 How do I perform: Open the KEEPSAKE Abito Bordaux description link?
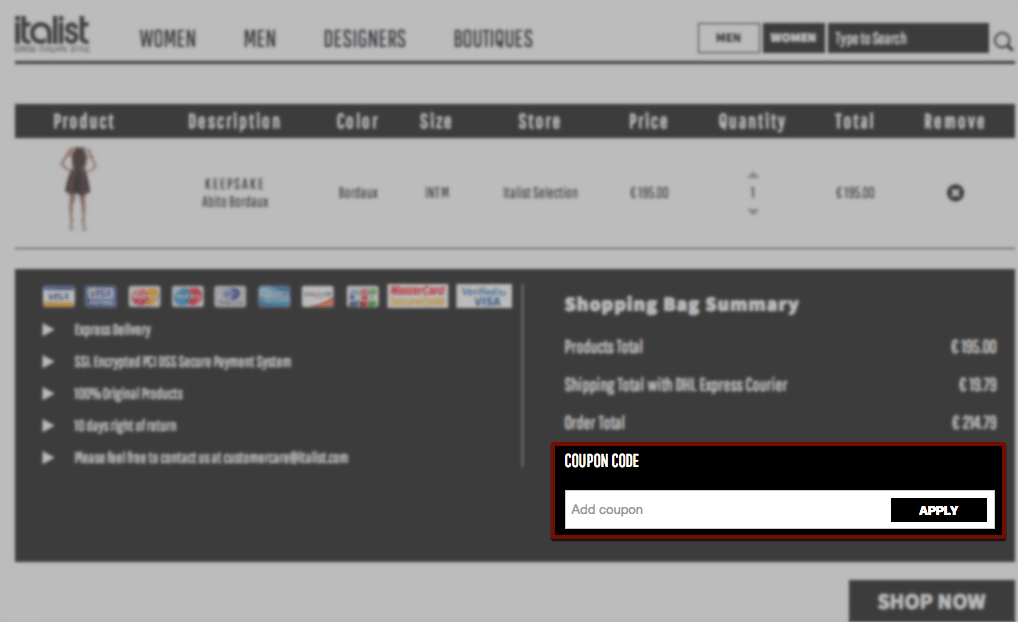pyautogui.click(x=234, y=193)
